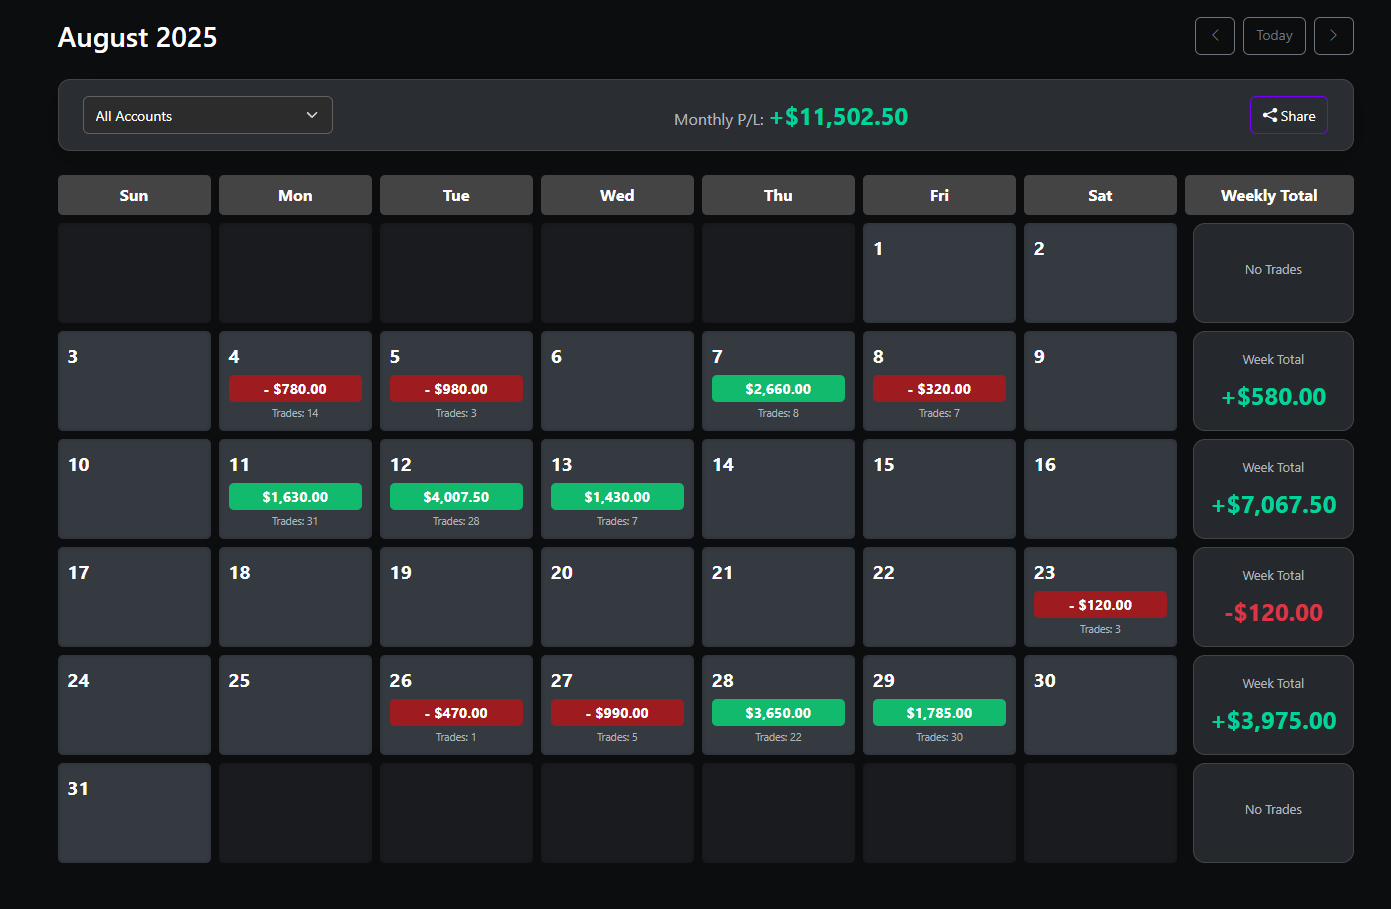The height and width of the screenshot is (909, 1391).
Task: Select the $2,660.00 profit badge on August 7
Action: [778, 388]
